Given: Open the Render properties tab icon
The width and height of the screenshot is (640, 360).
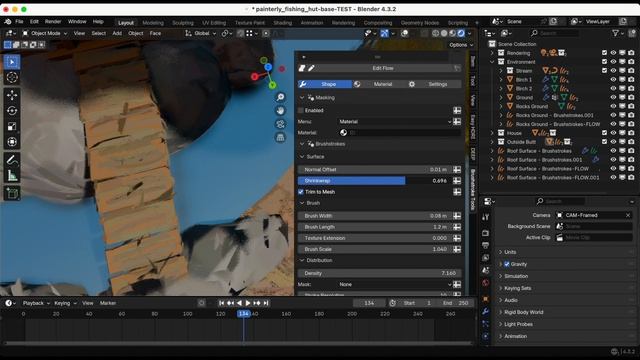Looking at the screenshot, I should pyautogui.click(x=485, y=233).
